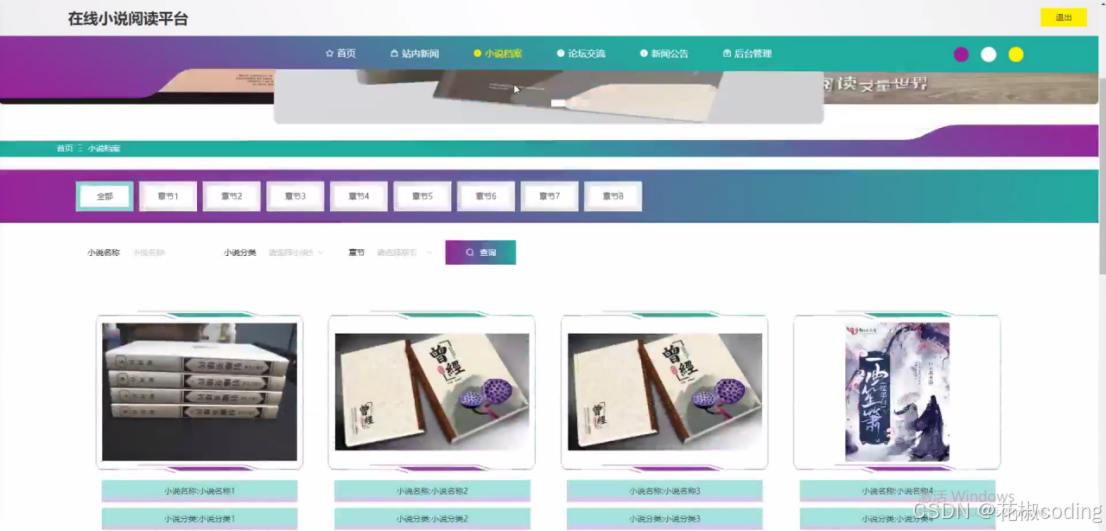1106x531 pixels.
Task: Click the dot icon beside 论坛交流
Action: (x=561, y=54)
